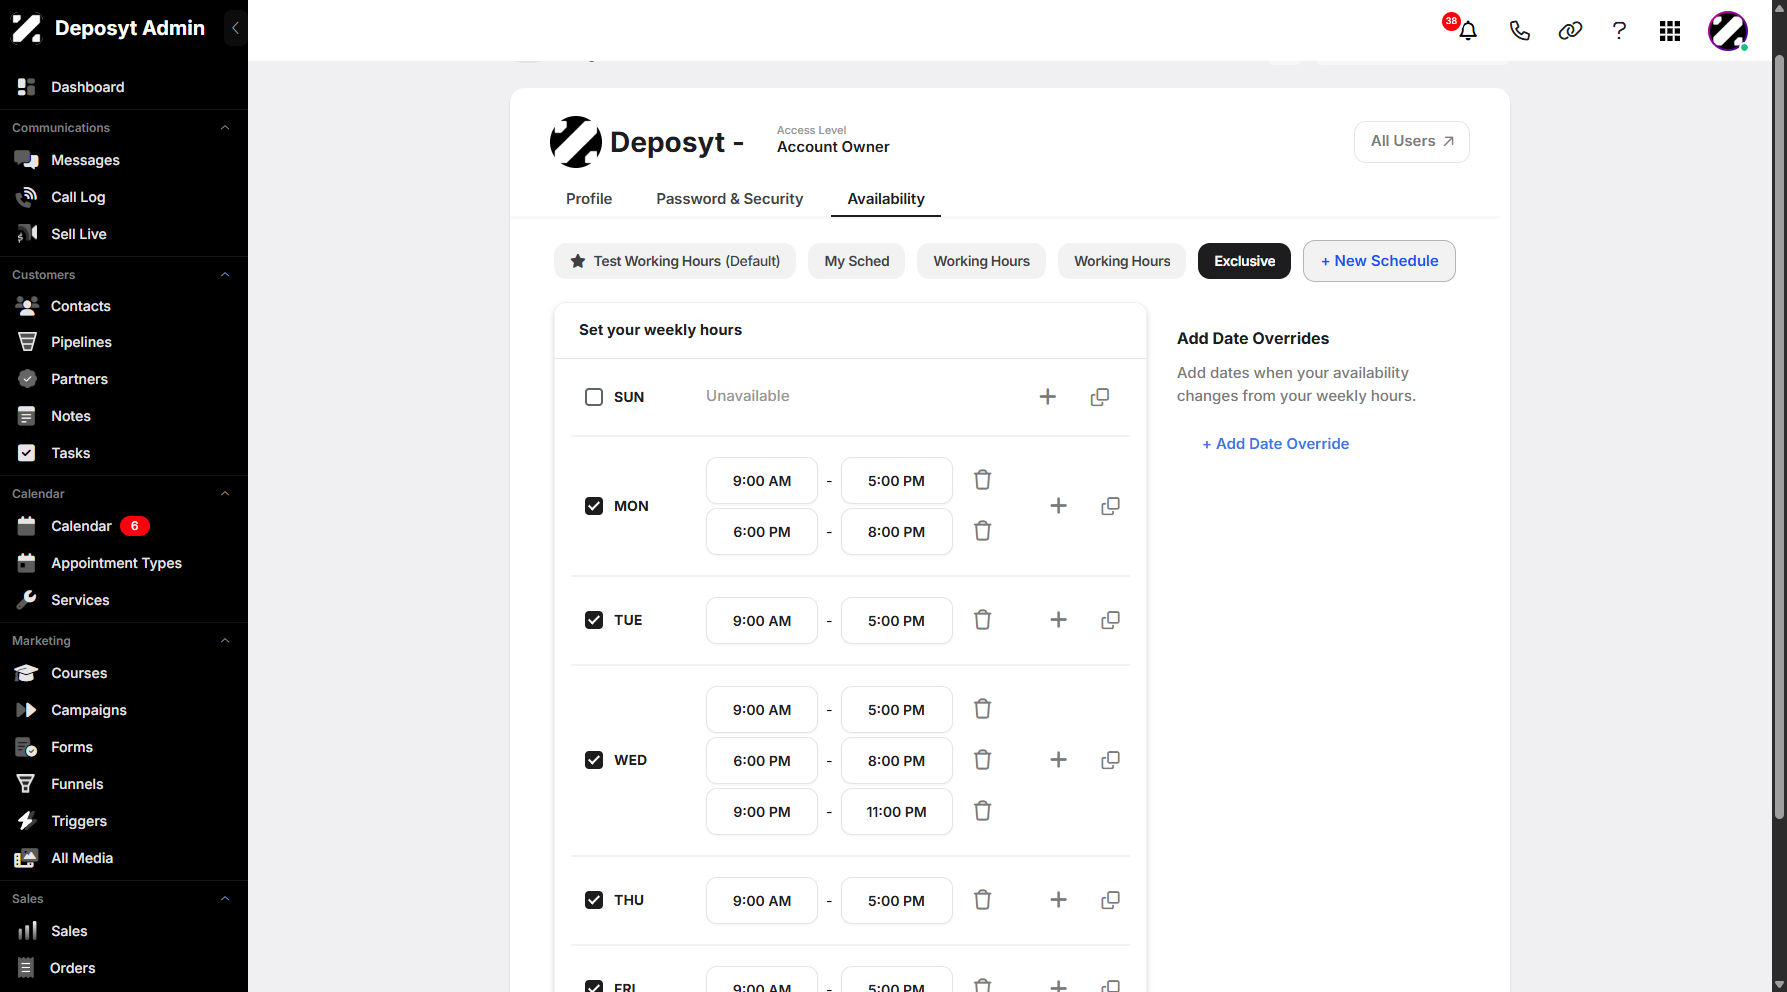Delete Thursday time slot
This screenshot has width=1787, height=992.
(983, 900)
